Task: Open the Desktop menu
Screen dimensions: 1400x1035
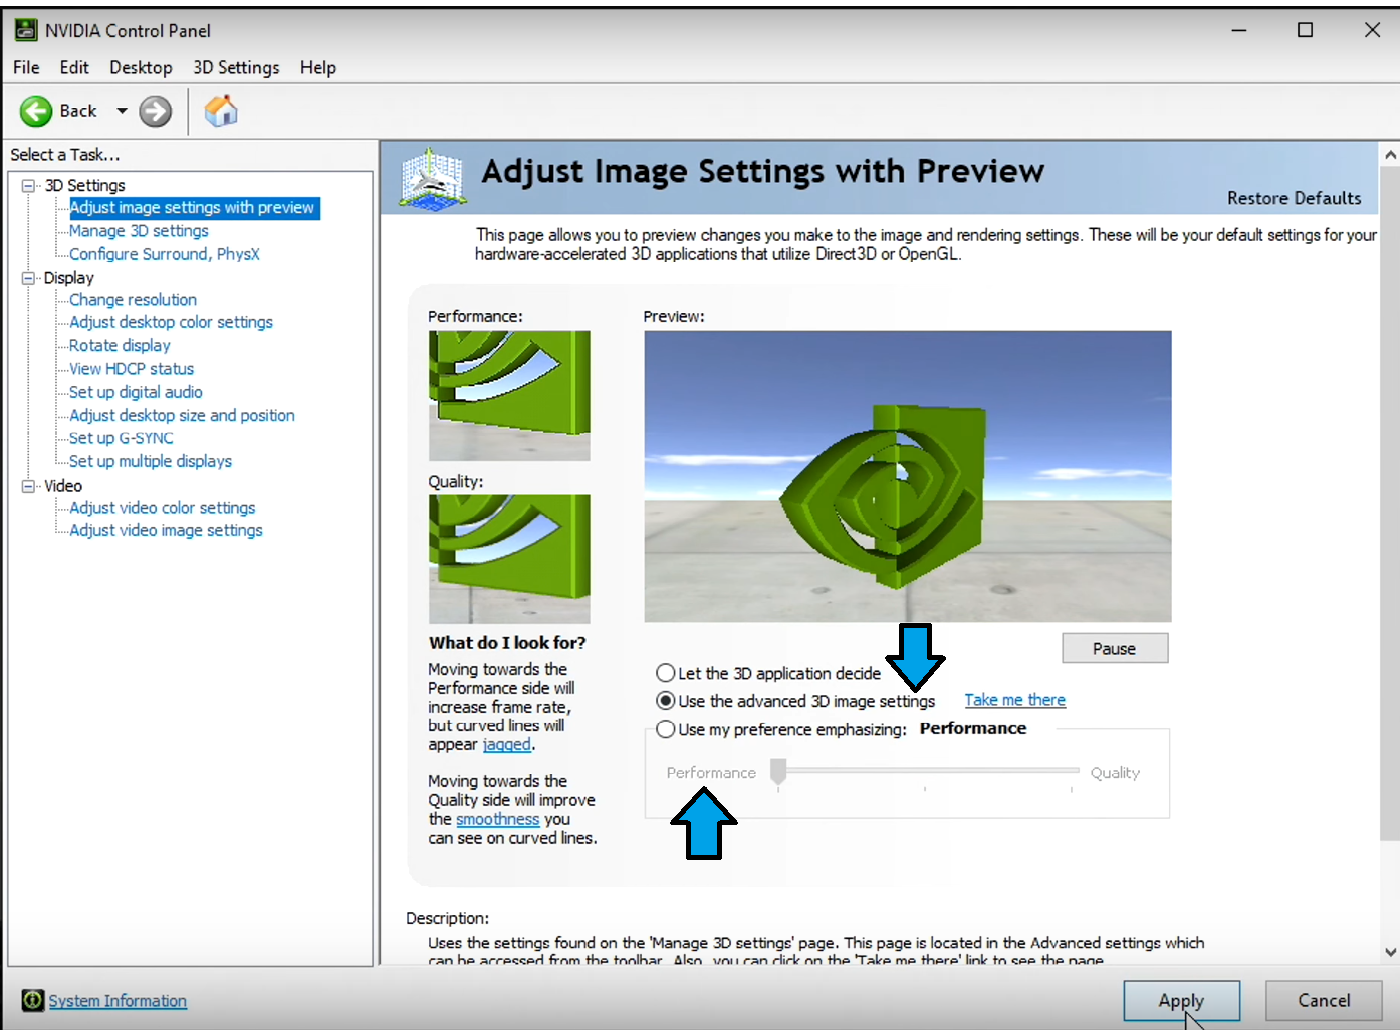Action: [141, 67]
